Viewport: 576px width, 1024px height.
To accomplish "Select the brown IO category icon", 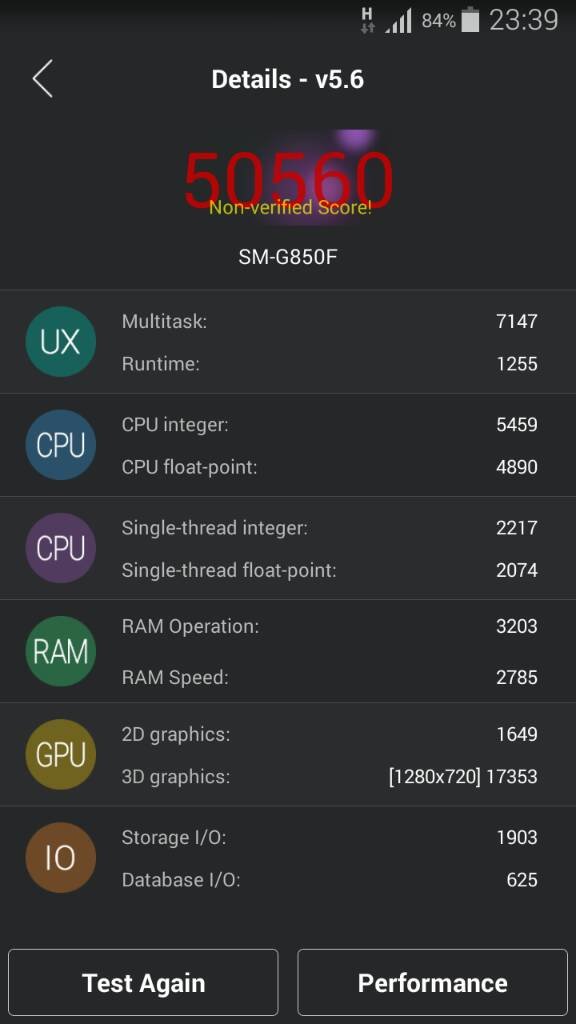I will (61, 857).
